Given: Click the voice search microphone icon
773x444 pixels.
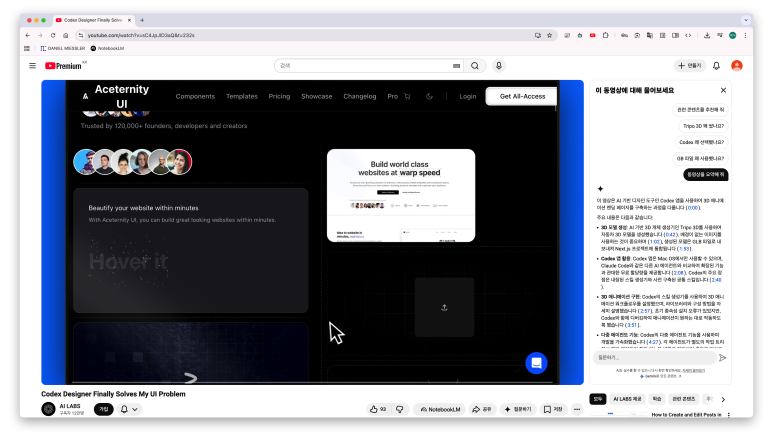Looking at the screenshot, I should [x=498, y=66].
